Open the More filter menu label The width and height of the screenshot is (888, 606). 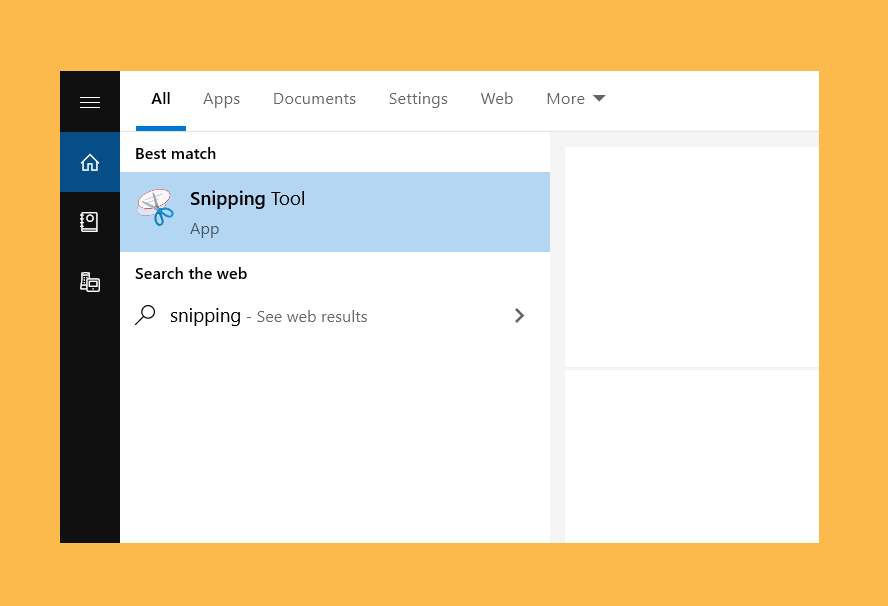pyautogui.click(x=565, y=99)
